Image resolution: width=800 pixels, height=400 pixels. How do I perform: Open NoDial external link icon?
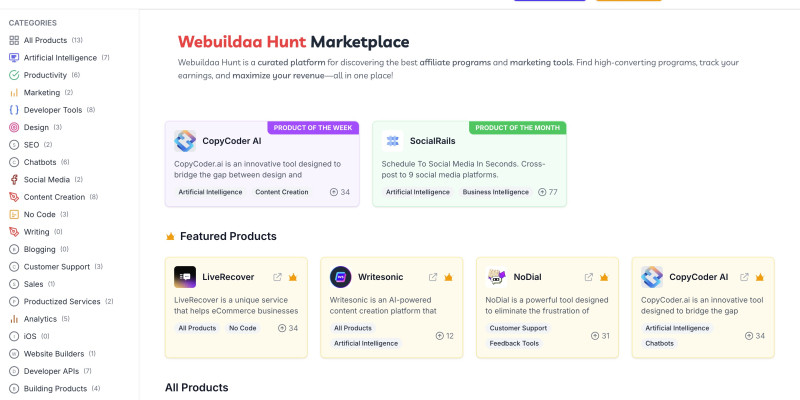tap(589, 277)
